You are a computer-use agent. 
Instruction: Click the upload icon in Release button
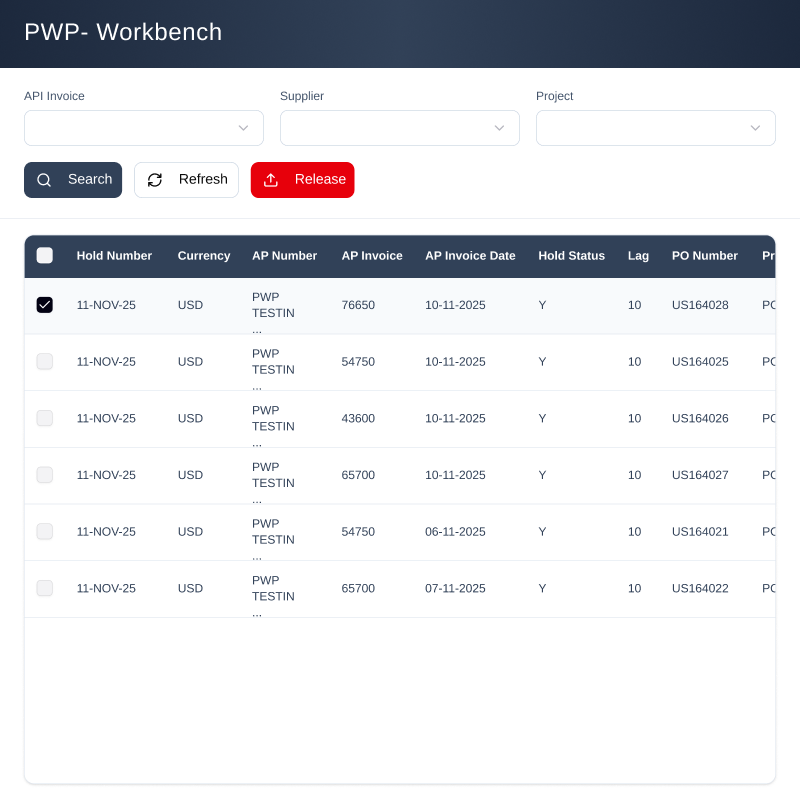[271, 180]
